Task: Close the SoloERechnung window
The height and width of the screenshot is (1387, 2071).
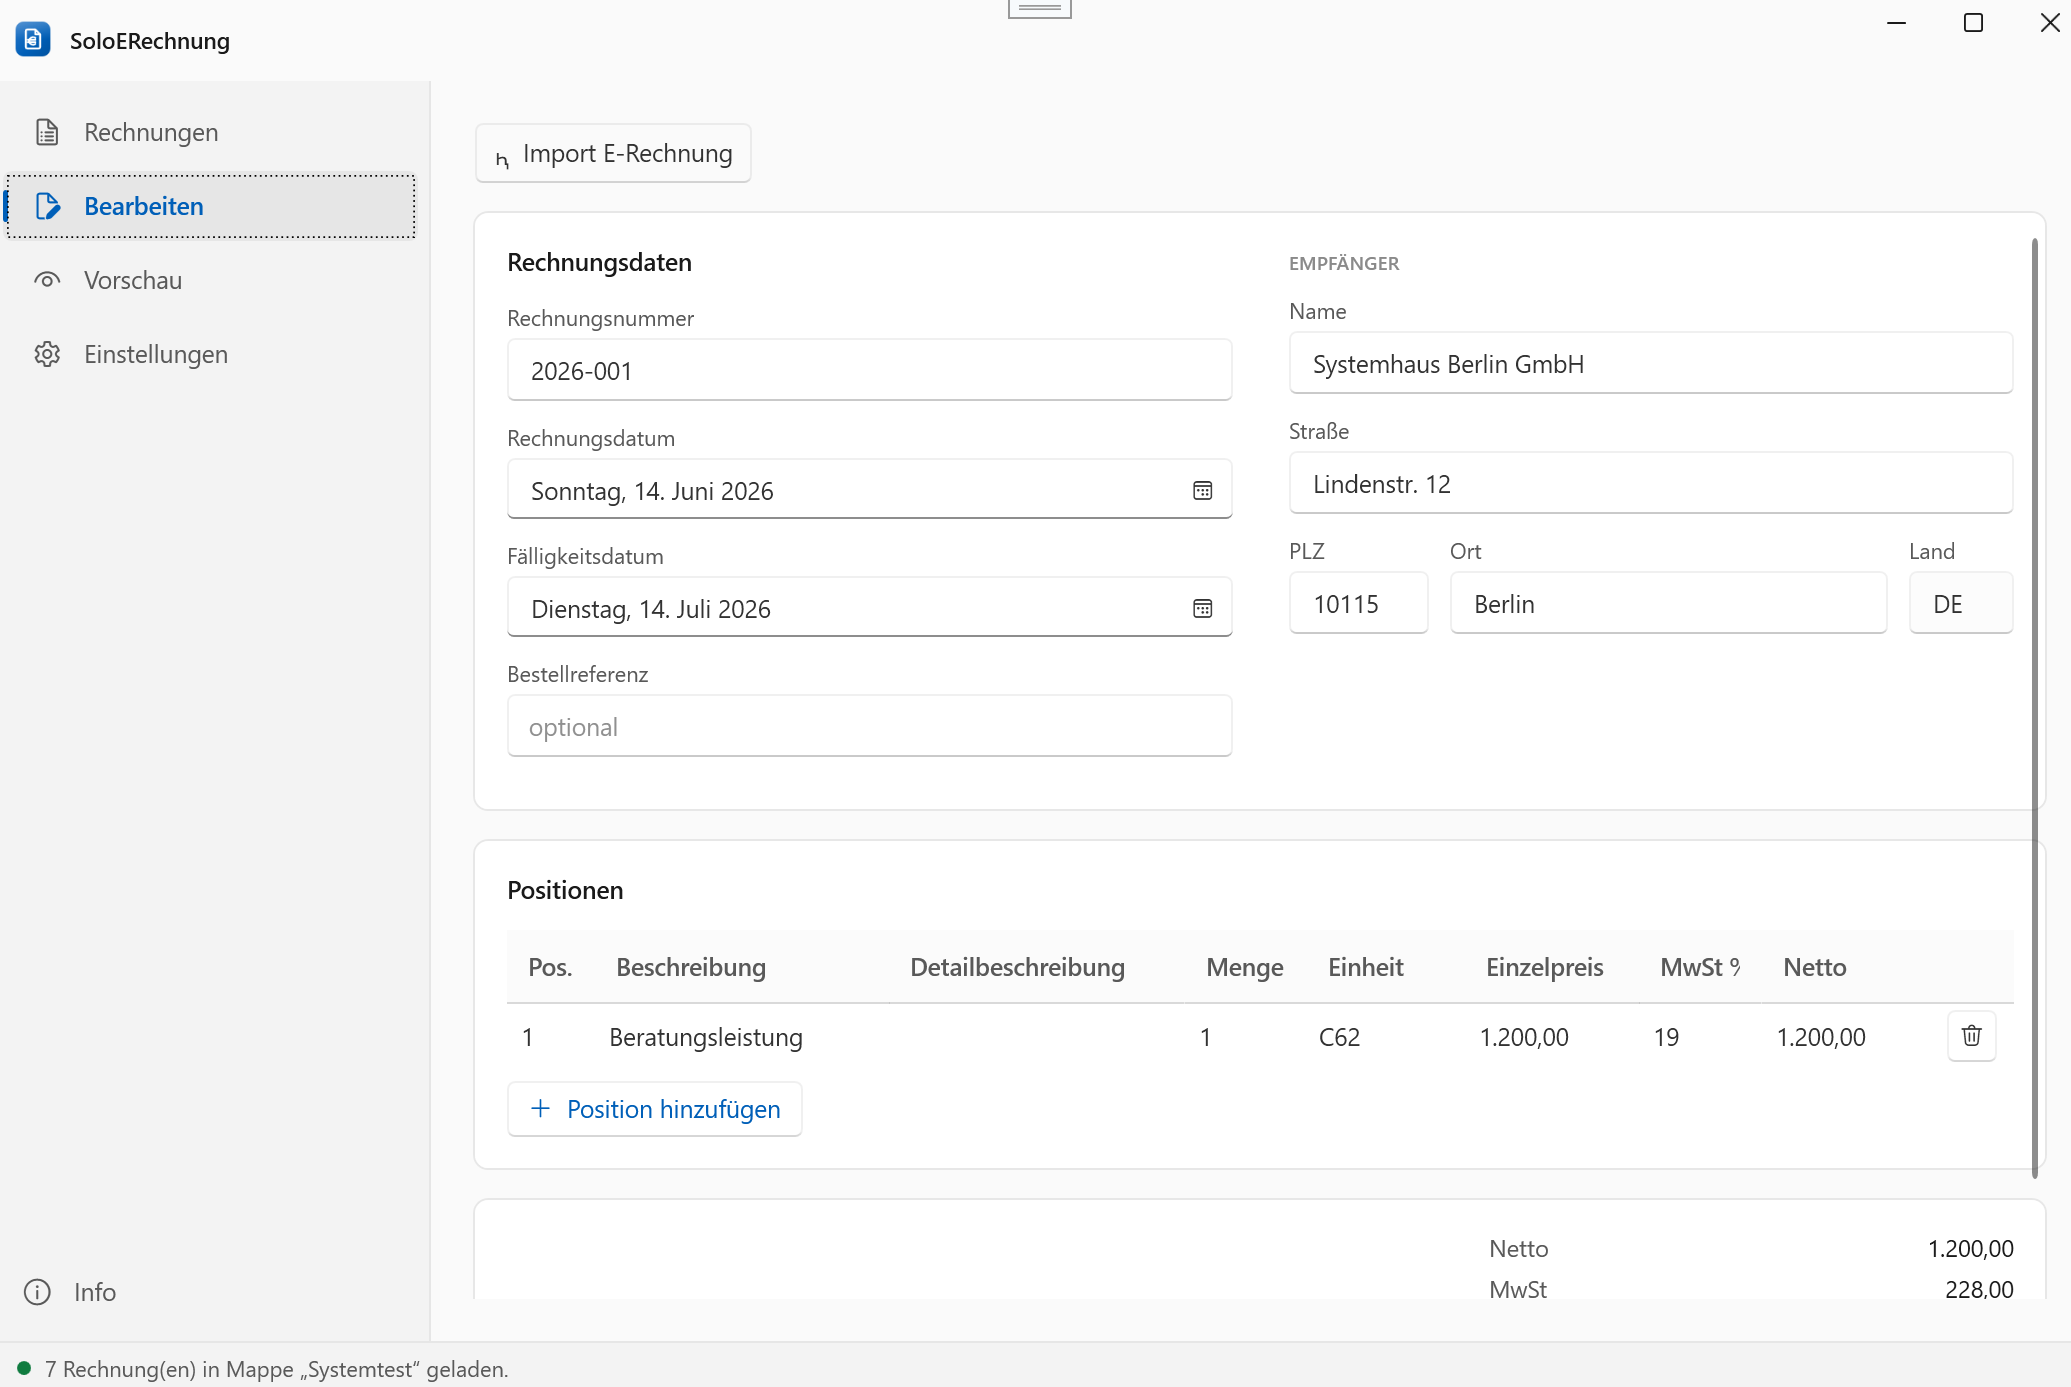Action: pyautogui.click(x=2049, y=22)
